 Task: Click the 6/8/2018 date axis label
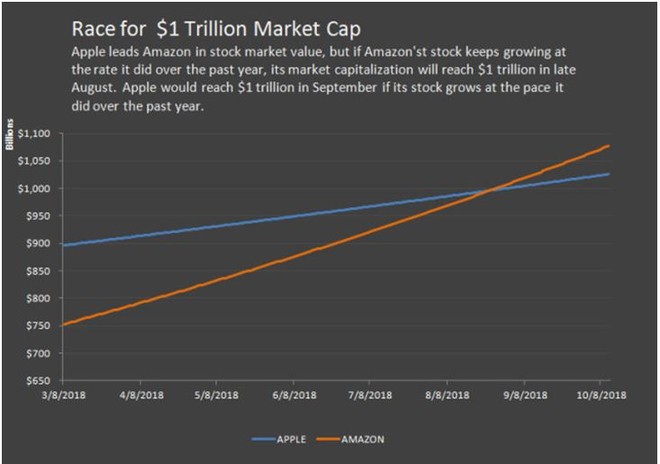coord(294,395)
